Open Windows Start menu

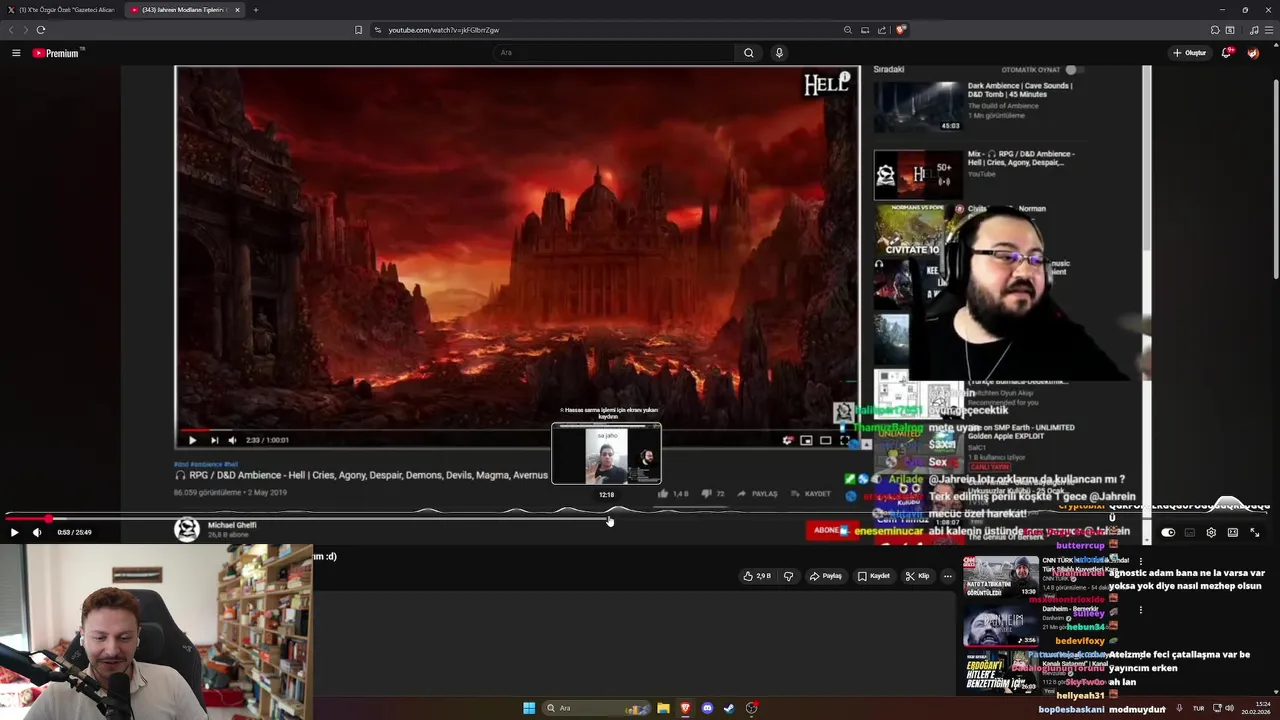[529, 708]
